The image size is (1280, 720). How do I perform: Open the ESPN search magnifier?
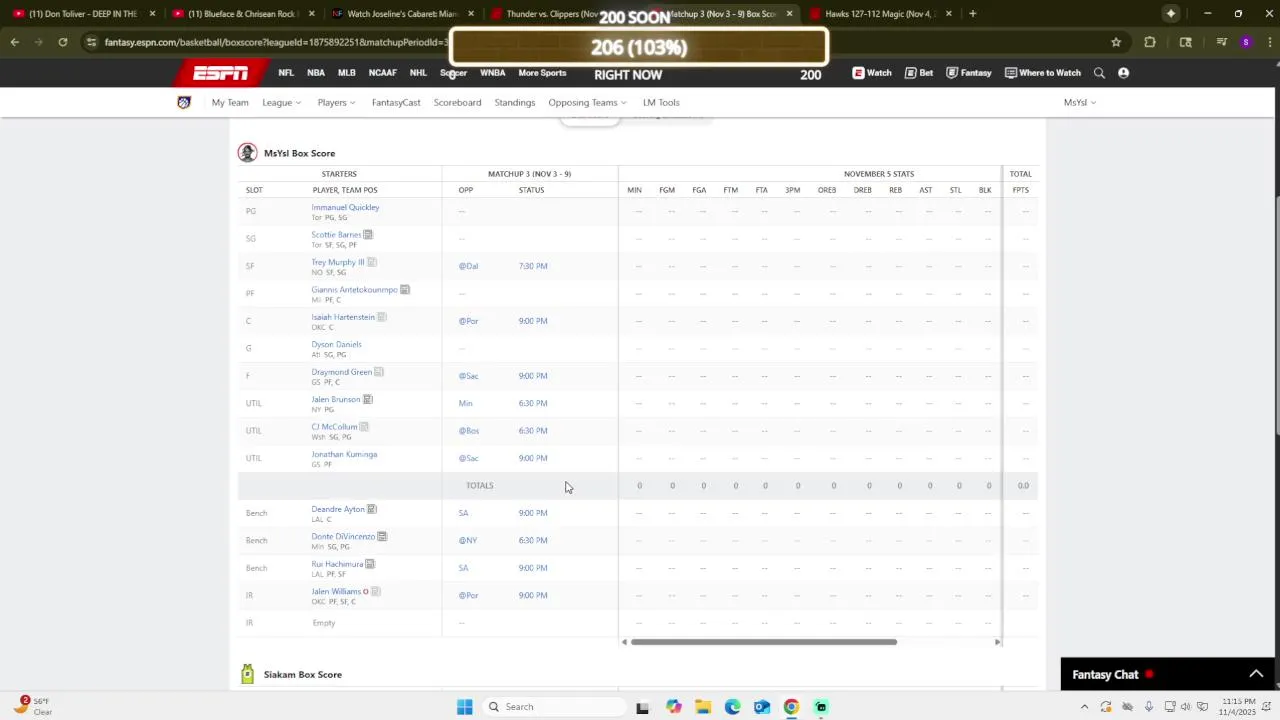point(1099,73)
